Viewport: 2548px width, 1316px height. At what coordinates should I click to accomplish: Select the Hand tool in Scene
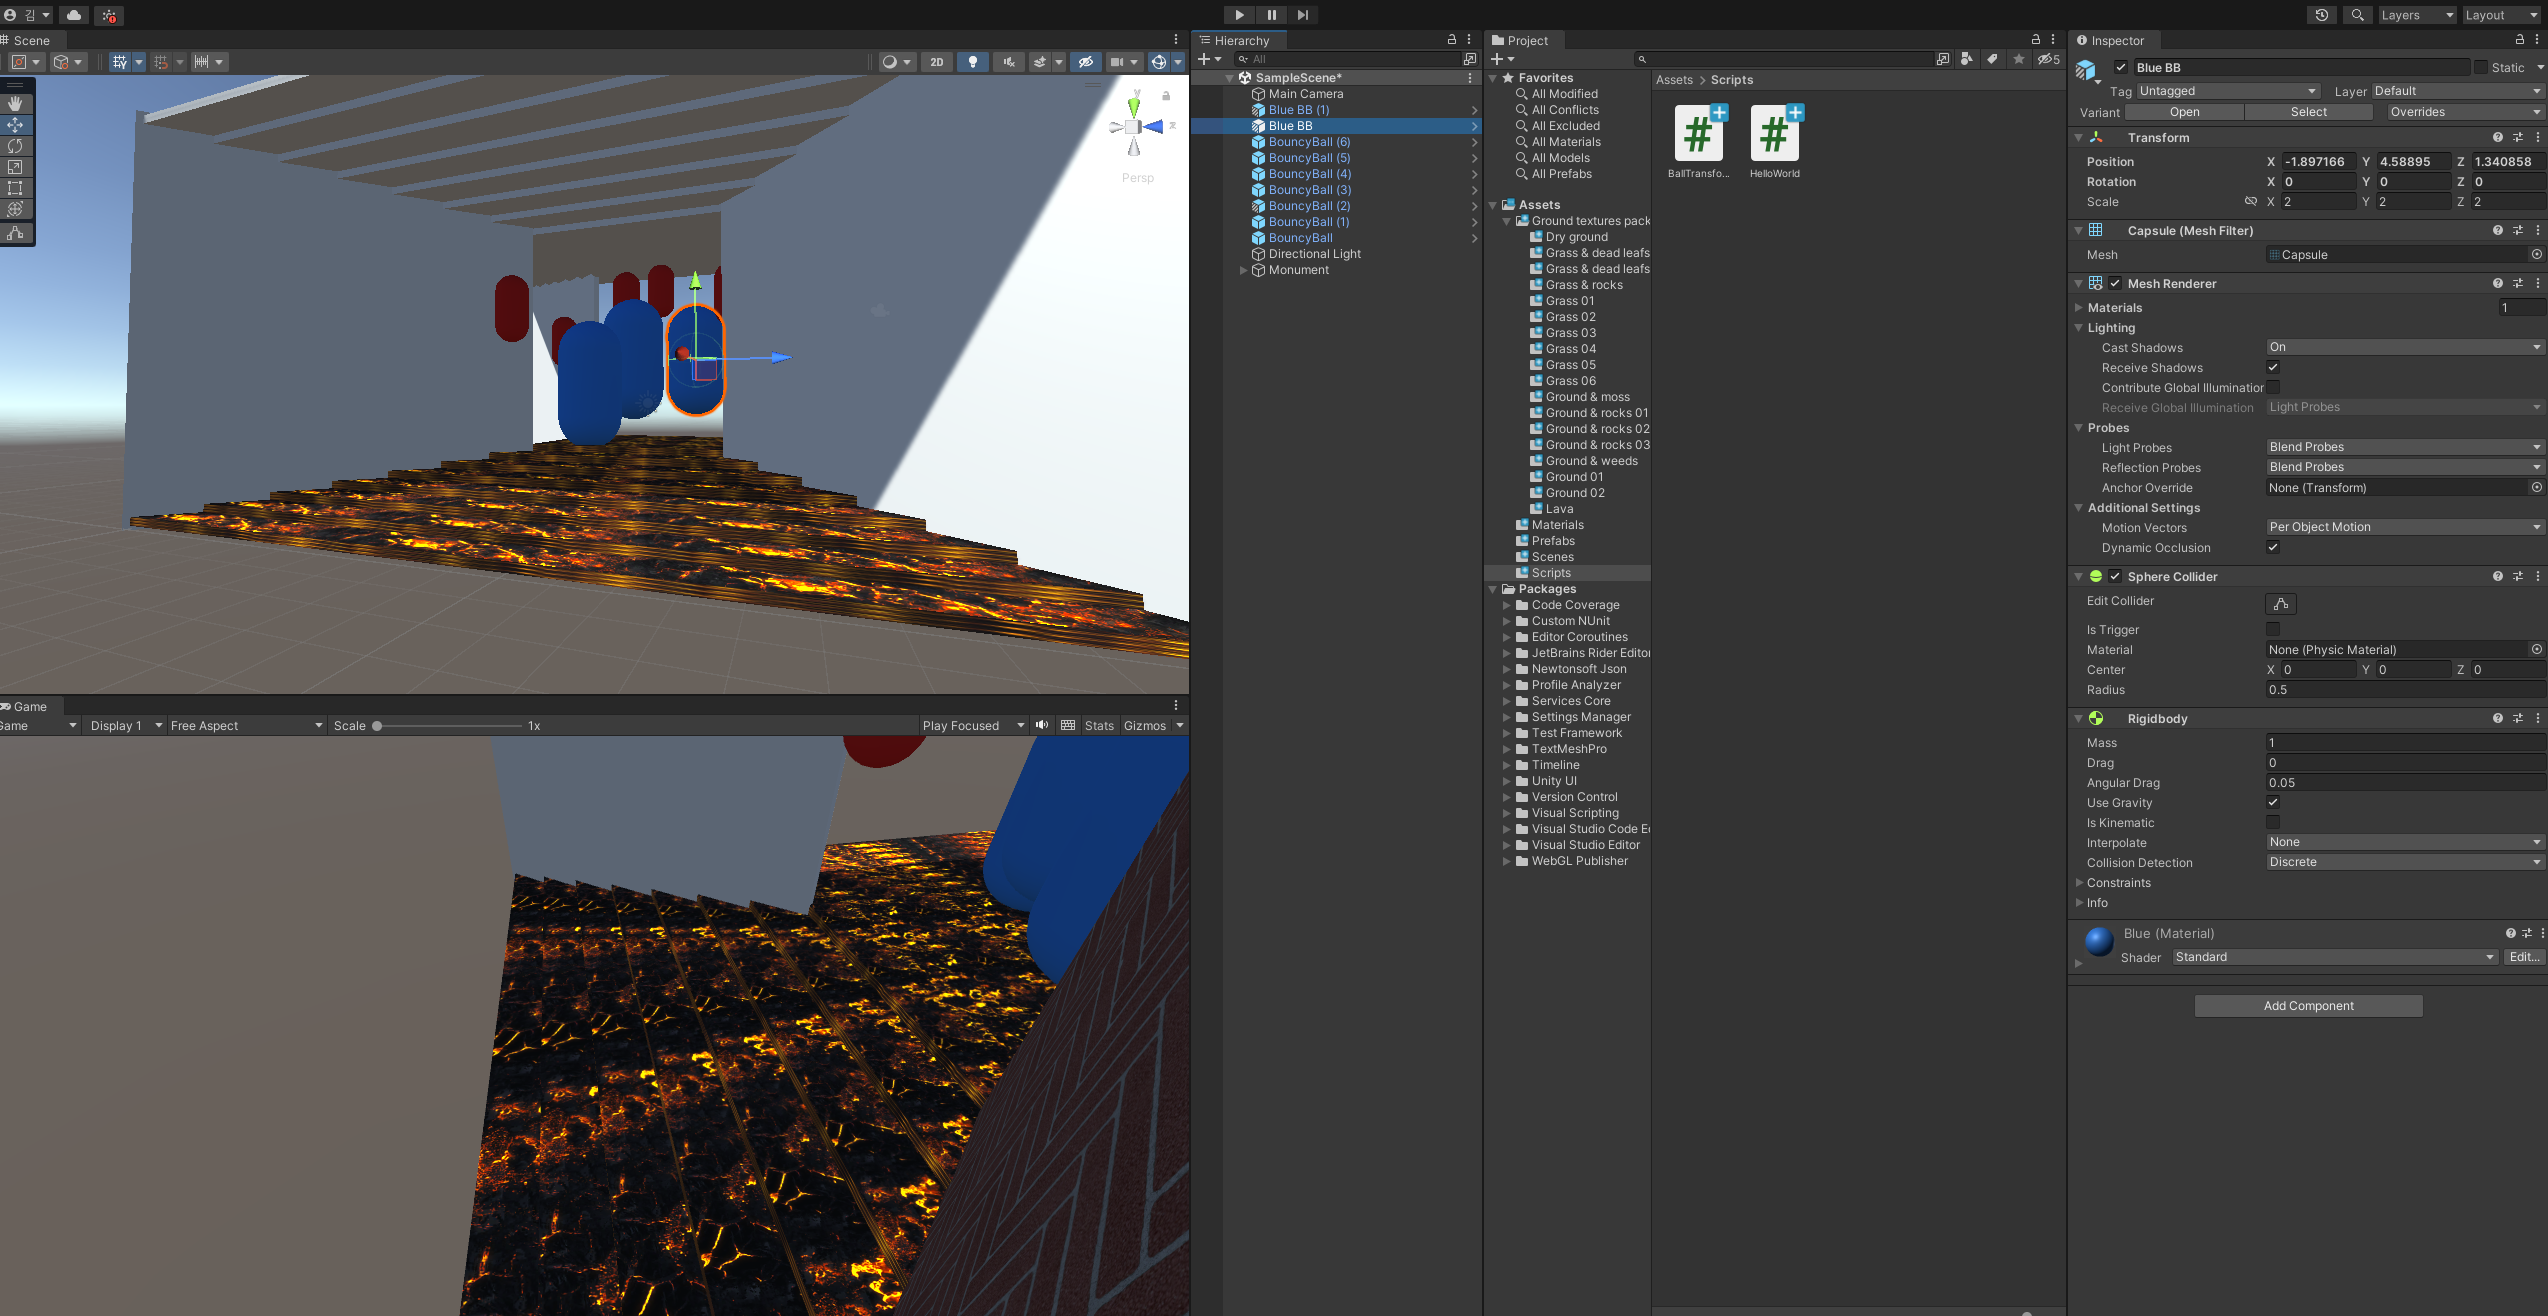[15, 104]
